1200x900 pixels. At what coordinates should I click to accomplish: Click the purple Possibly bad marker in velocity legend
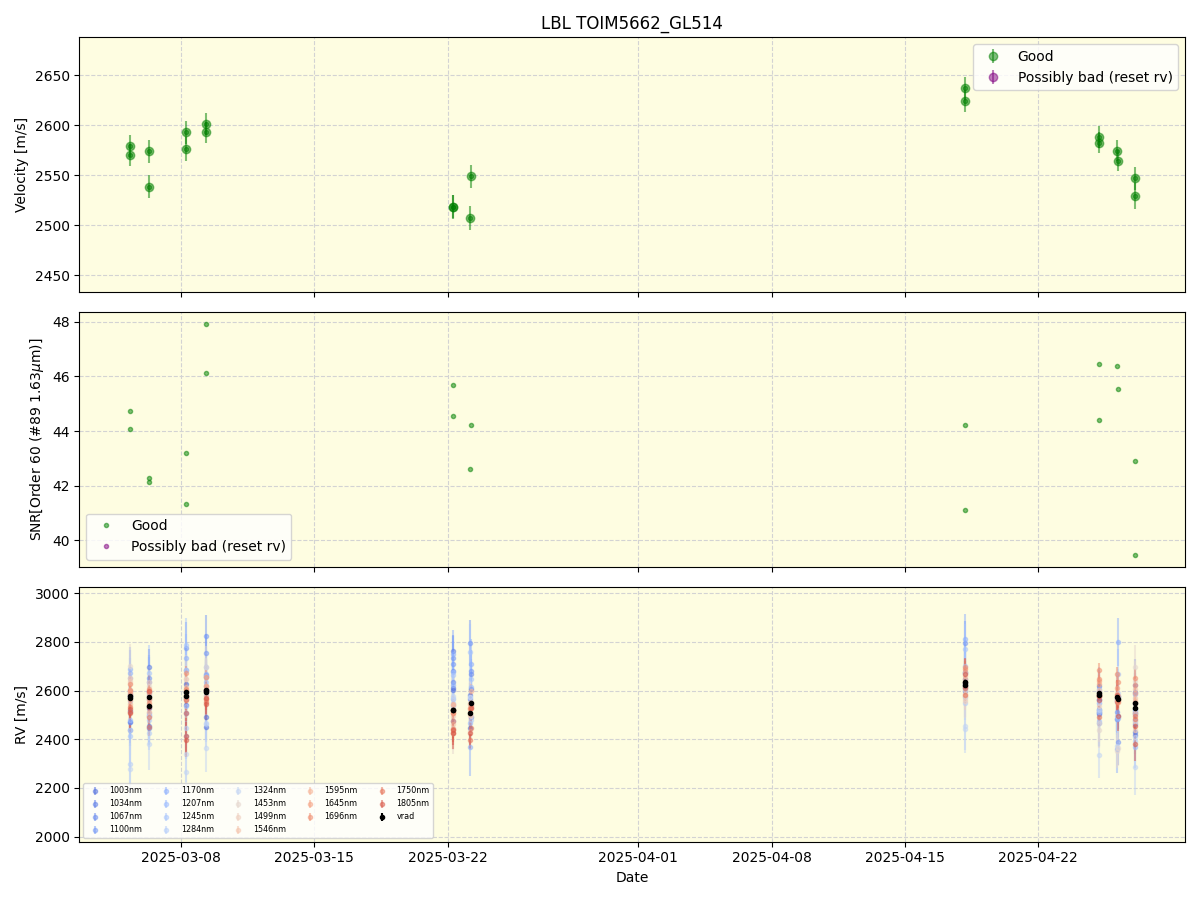click(x=993, y=77)
